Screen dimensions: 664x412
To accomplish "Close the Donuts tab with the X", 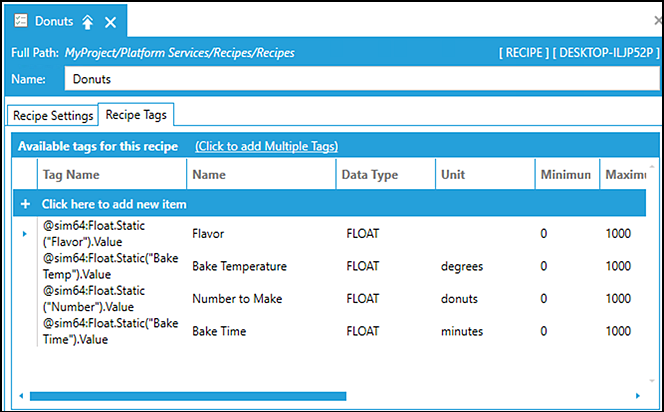I will pos(111,21).
